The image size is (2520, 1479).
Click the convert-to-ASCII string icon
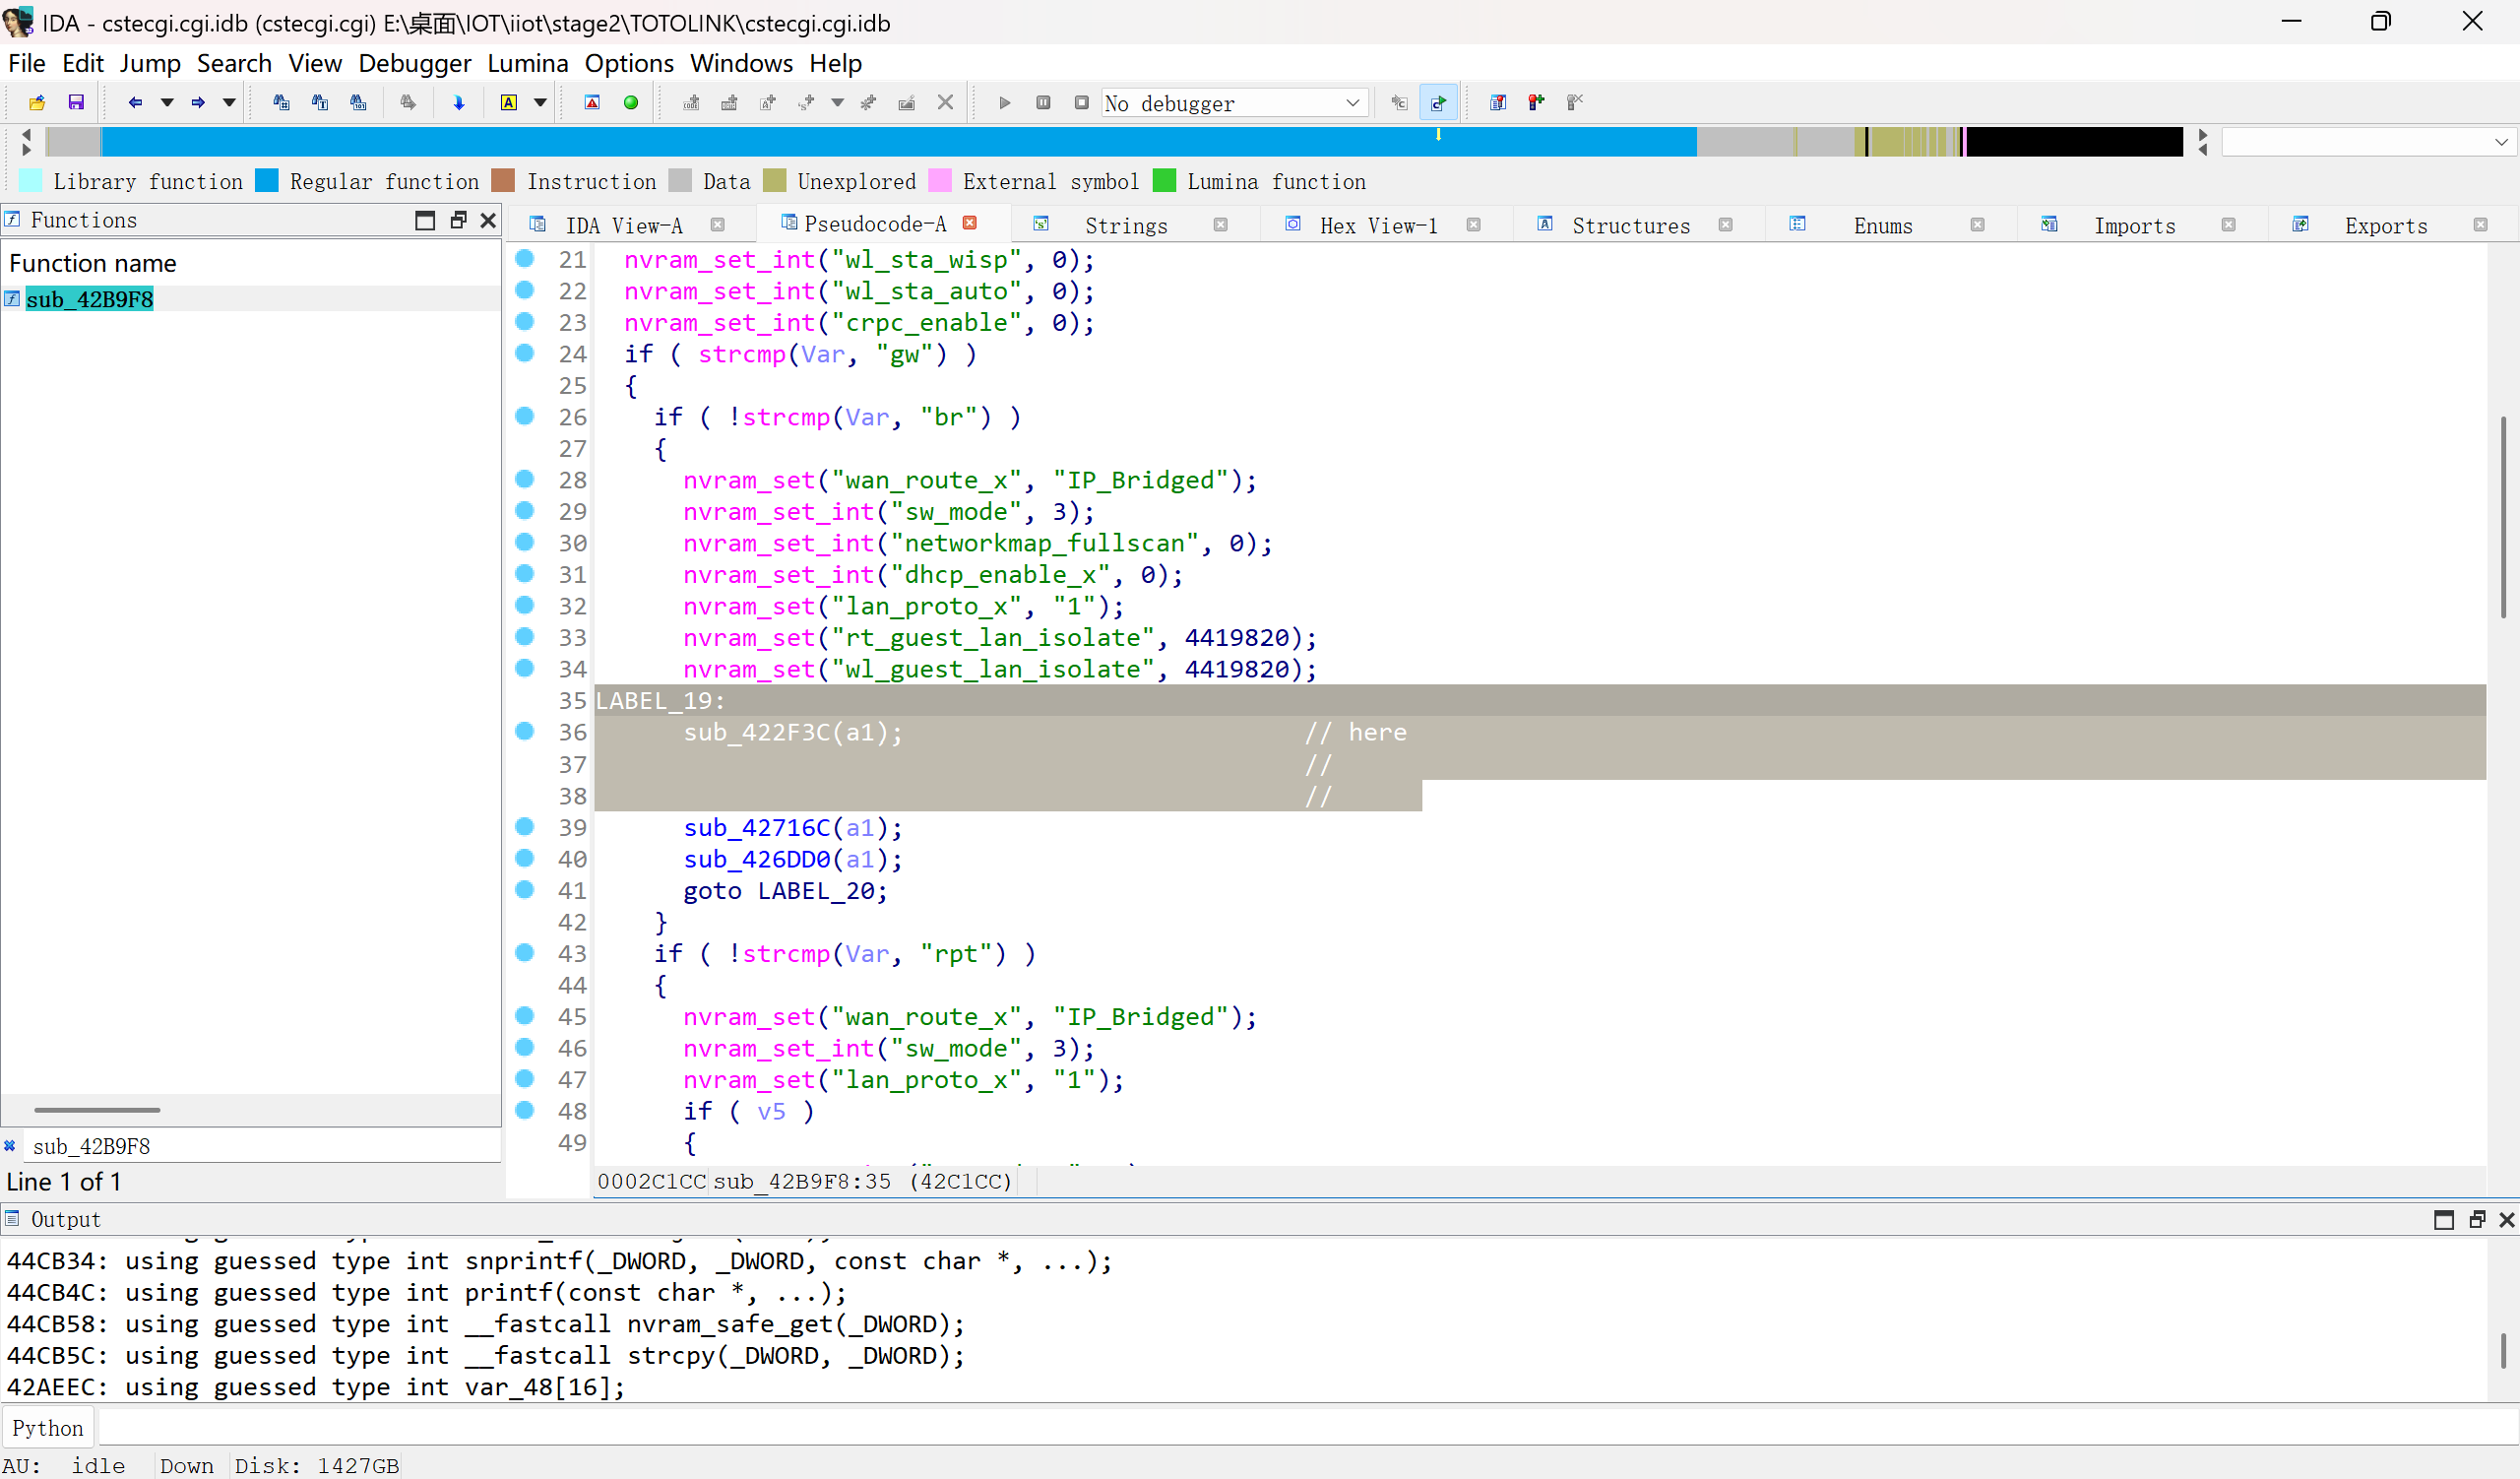click(768, 102)
